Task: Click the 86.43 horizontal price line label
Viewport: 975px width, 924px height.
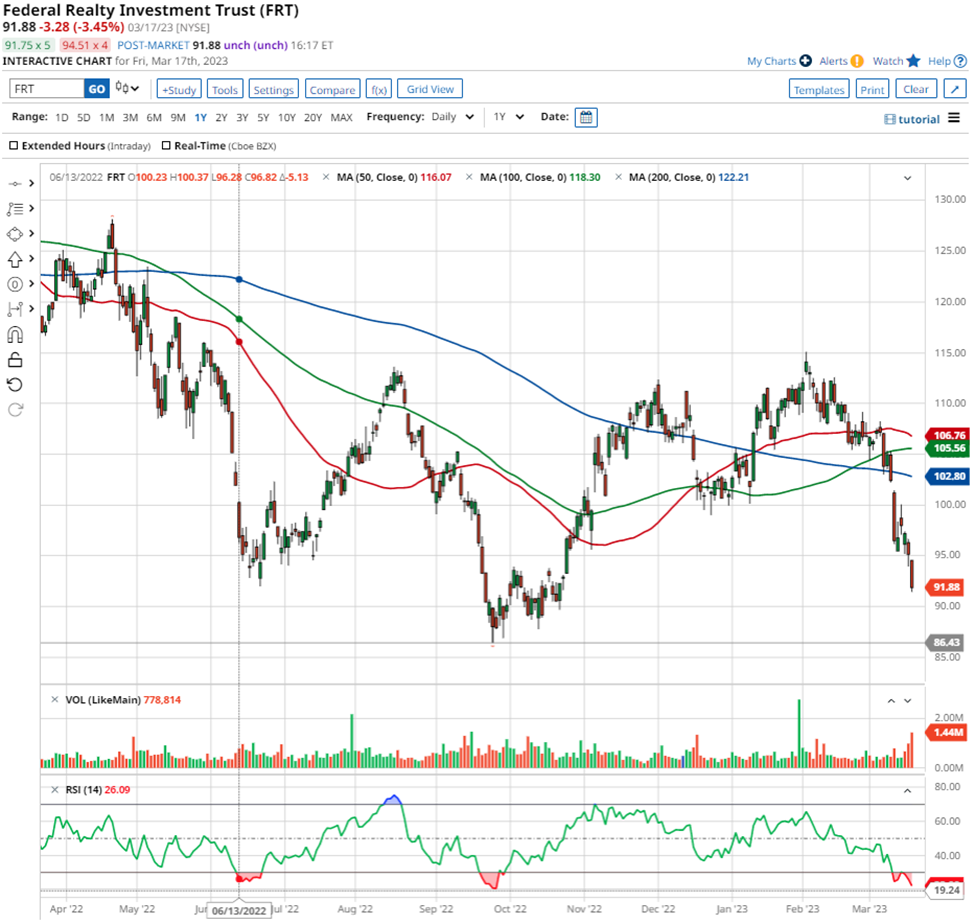Action: (946, 642)
